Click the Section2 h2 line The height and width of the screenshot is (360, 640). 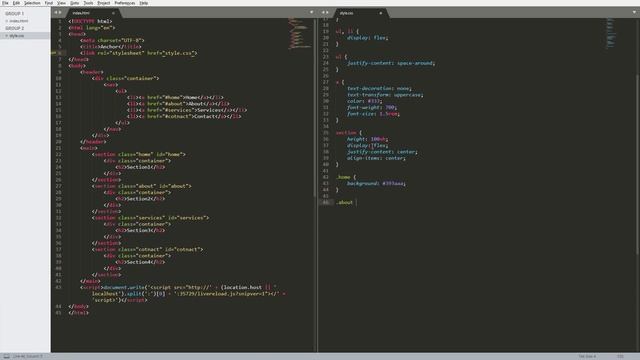[140, 199]
